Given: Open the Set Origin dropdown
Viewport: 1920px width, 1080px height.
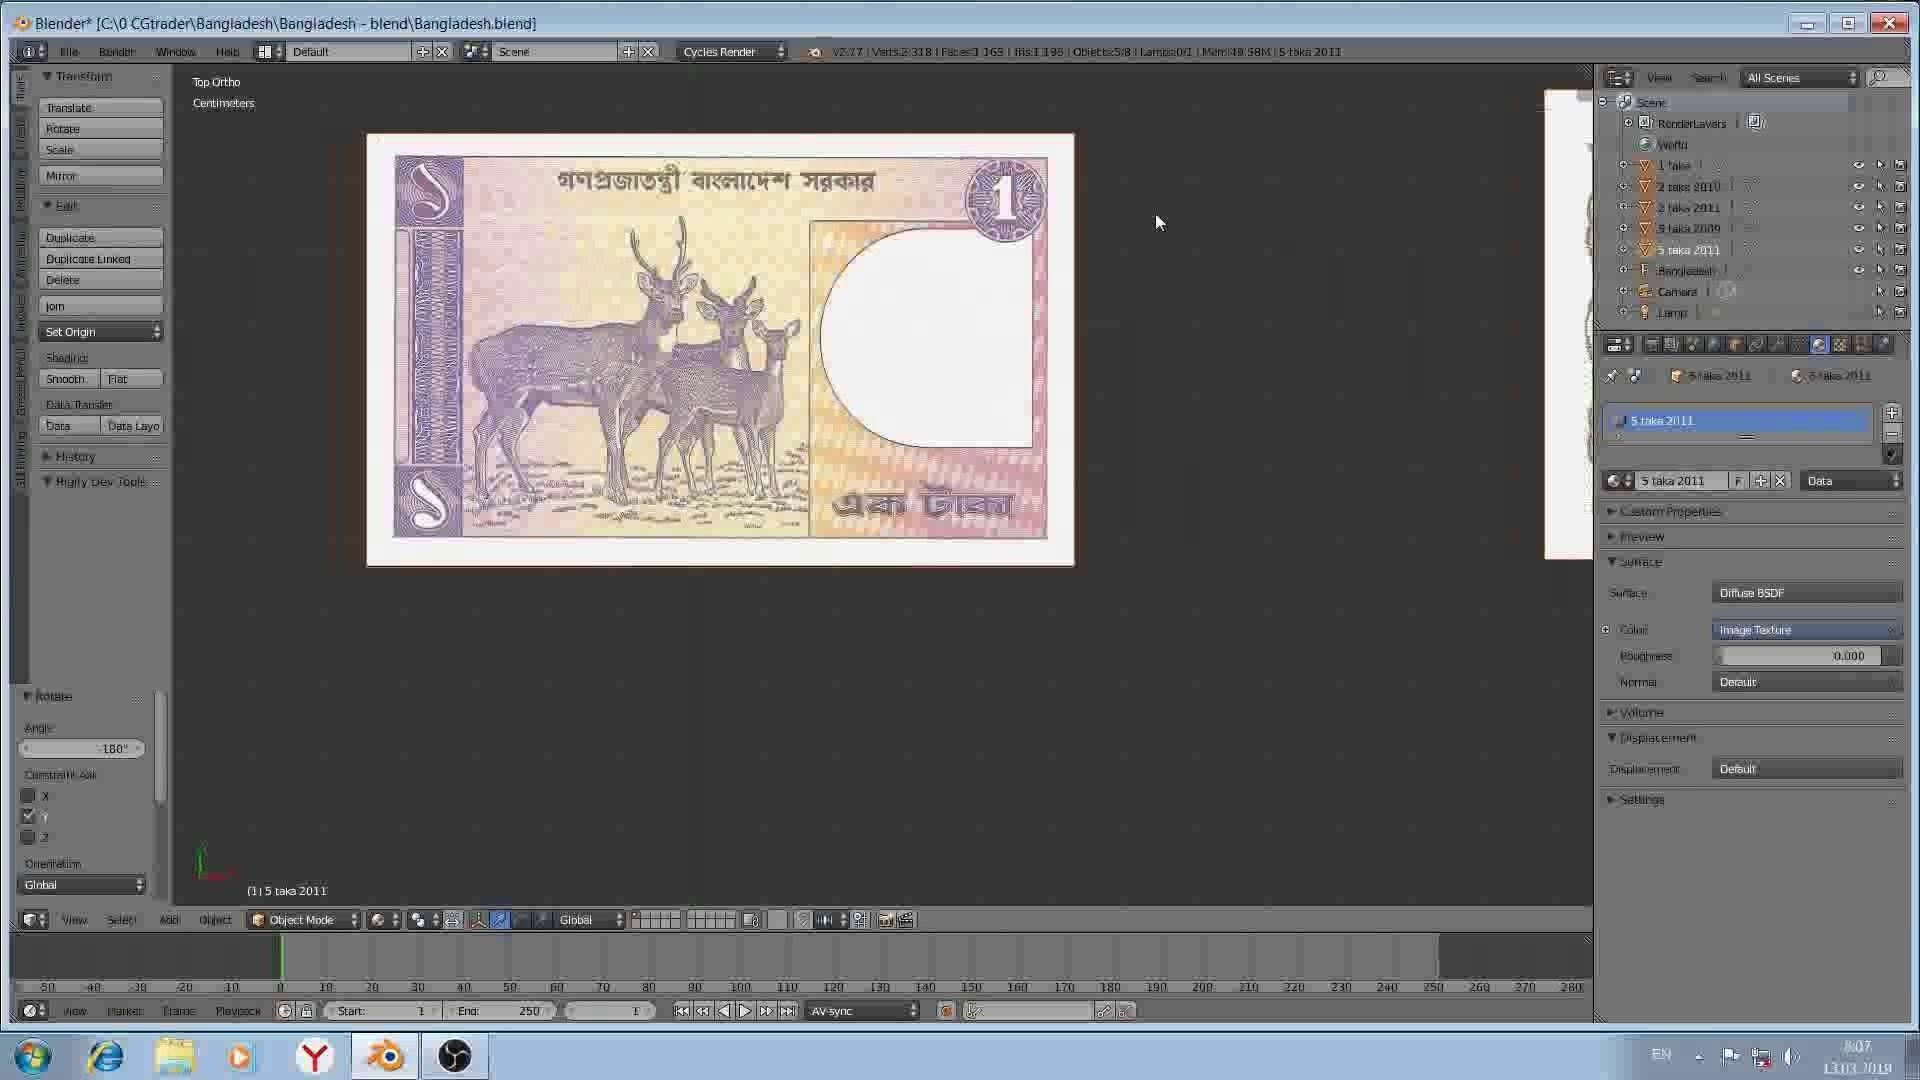Looking at the screenshot, I should pos(101,332).
